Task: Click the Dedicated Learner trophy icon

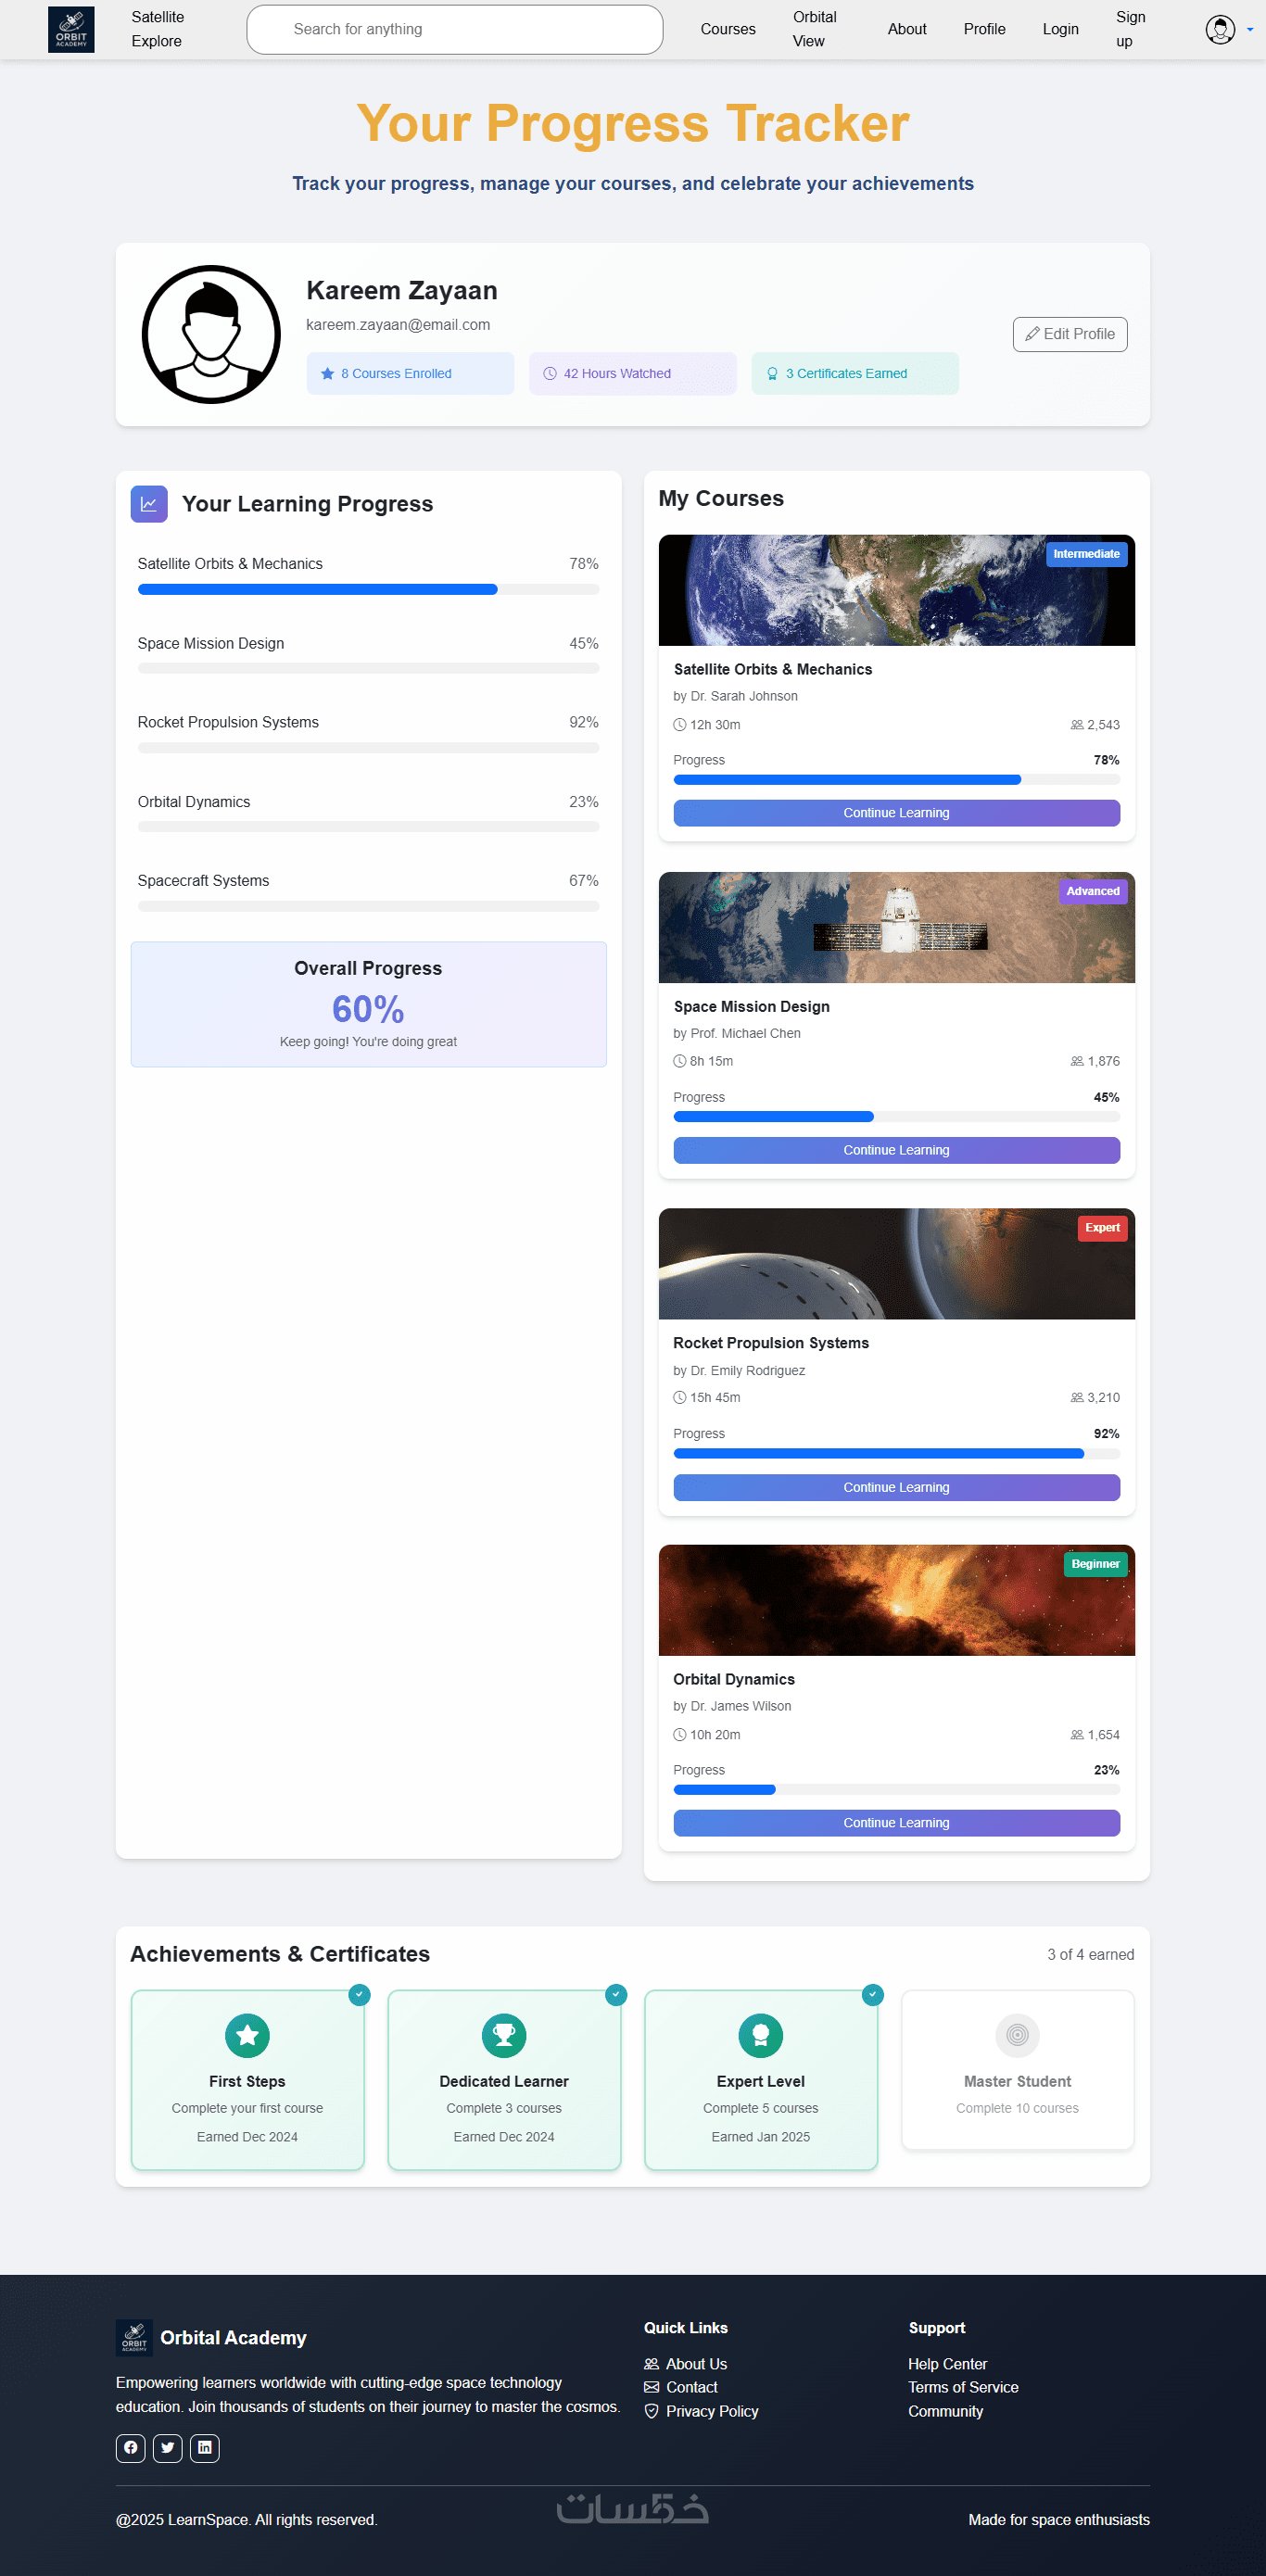Action: (x=504, y=2034)
